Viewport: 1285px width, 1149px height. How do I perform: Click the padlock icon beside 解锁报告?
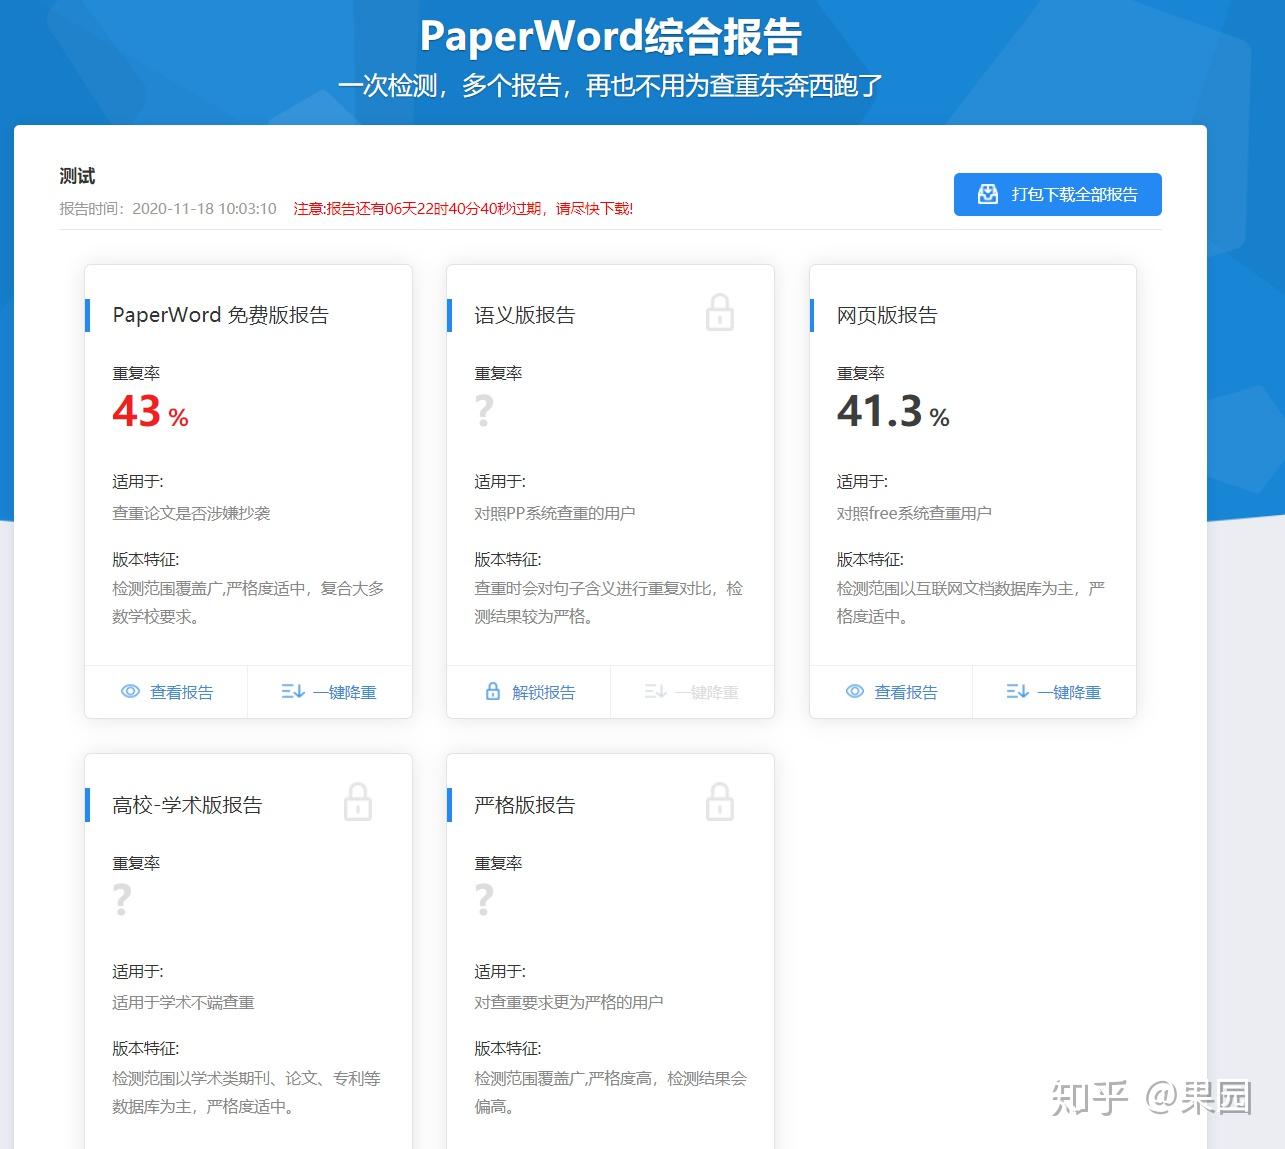pos(493,691)
